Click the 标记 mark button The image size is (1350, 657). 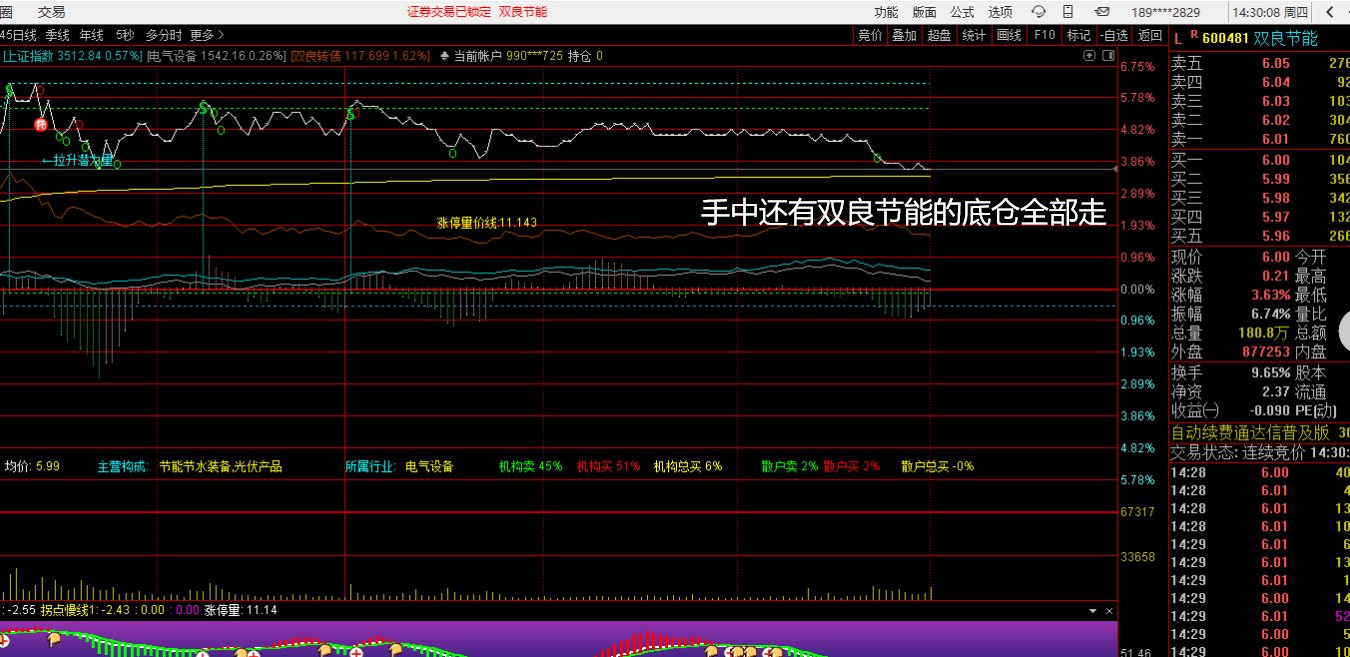tap(1078, 35)
